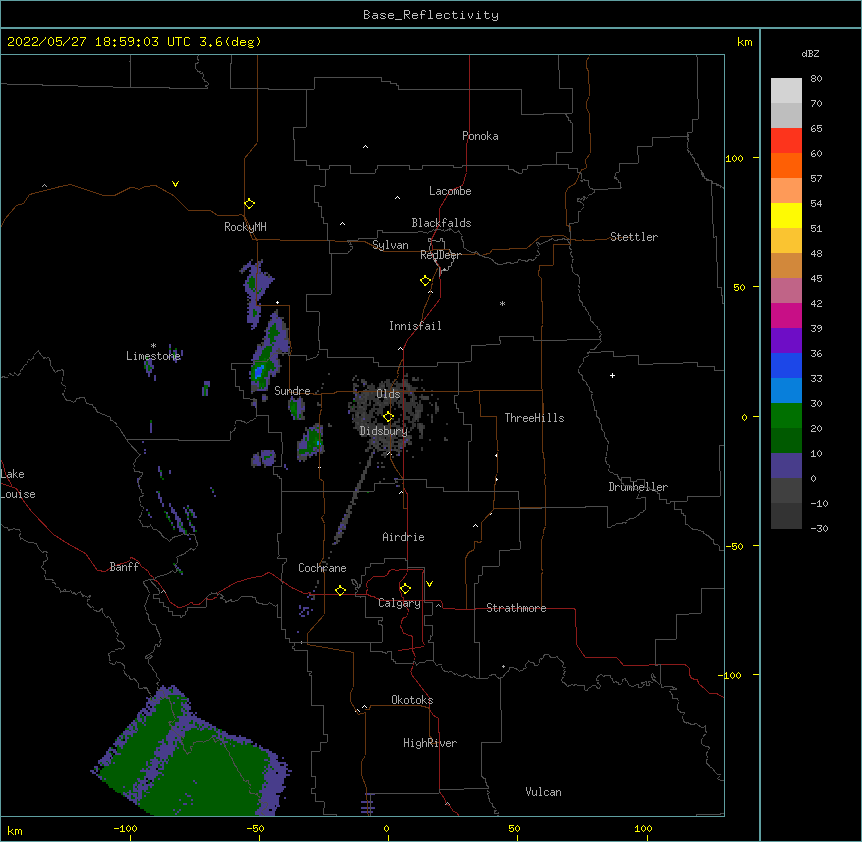
Task: Select the Didsbury label
Action: (384, 431)
